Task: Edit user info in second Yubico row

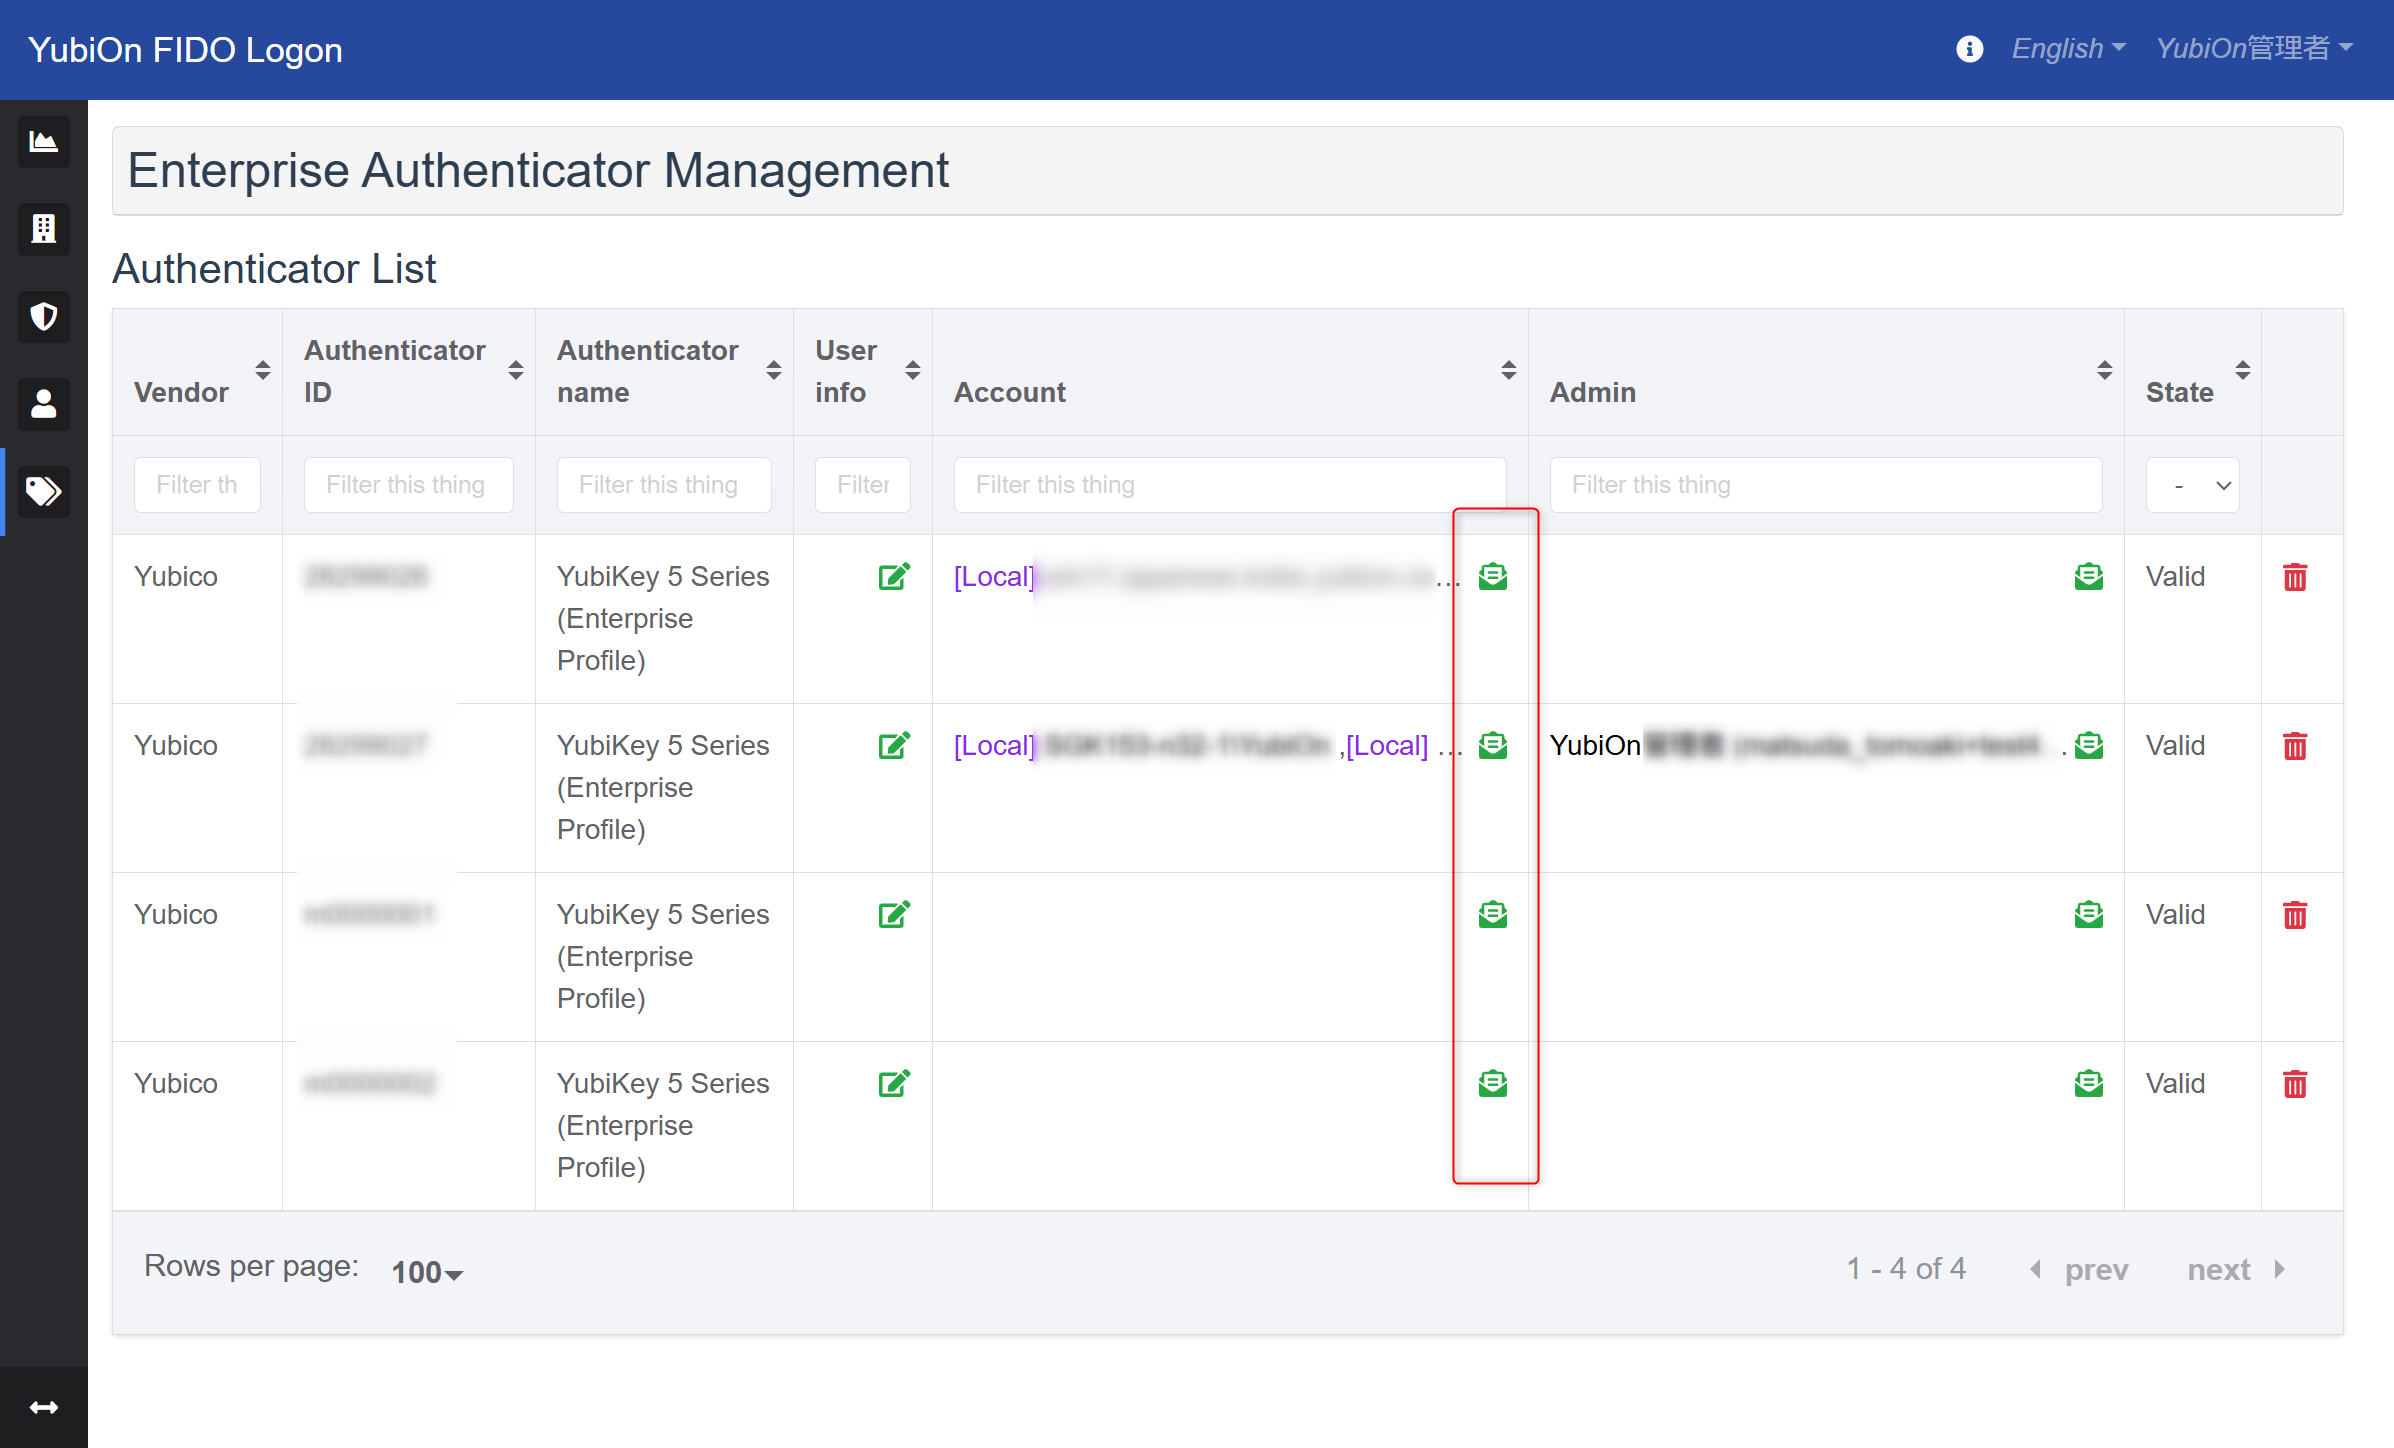Action: click(894, 745)
